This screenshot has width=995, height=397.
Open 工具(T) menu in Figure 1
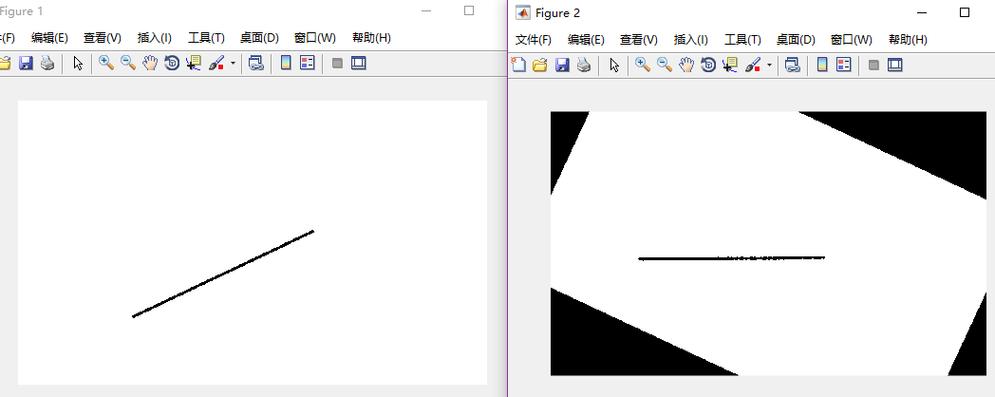(206, 37)
